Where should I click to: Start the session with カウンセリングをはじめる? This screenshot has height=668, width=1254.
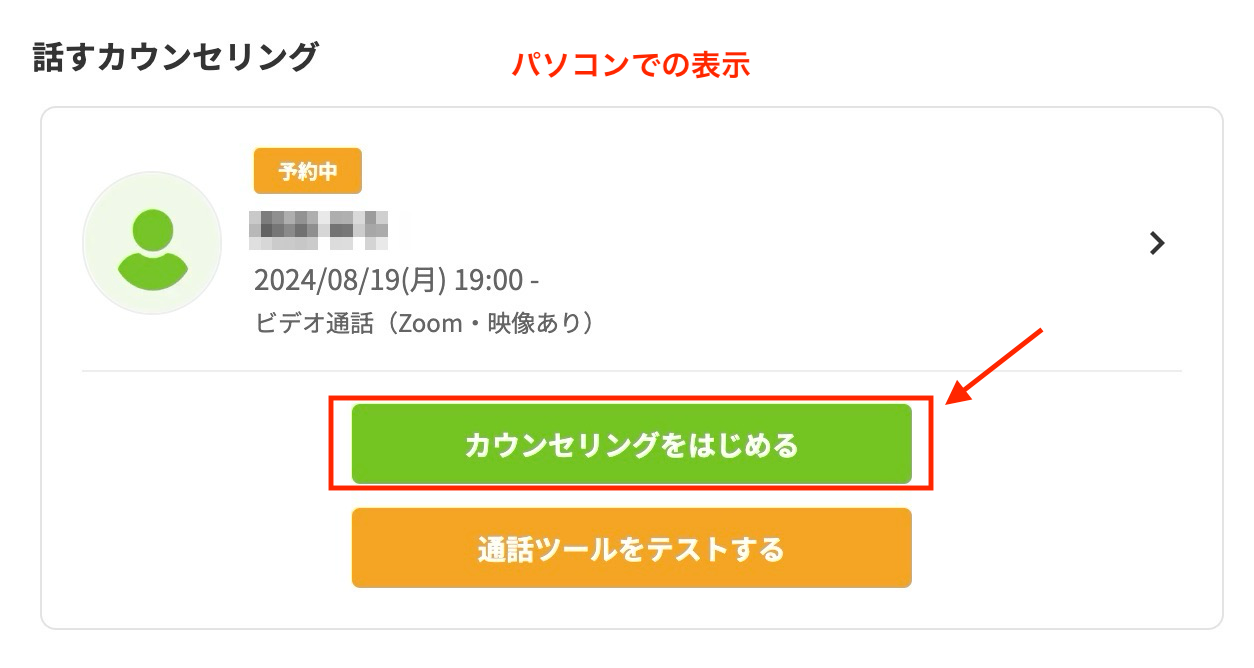click(631, 444)
